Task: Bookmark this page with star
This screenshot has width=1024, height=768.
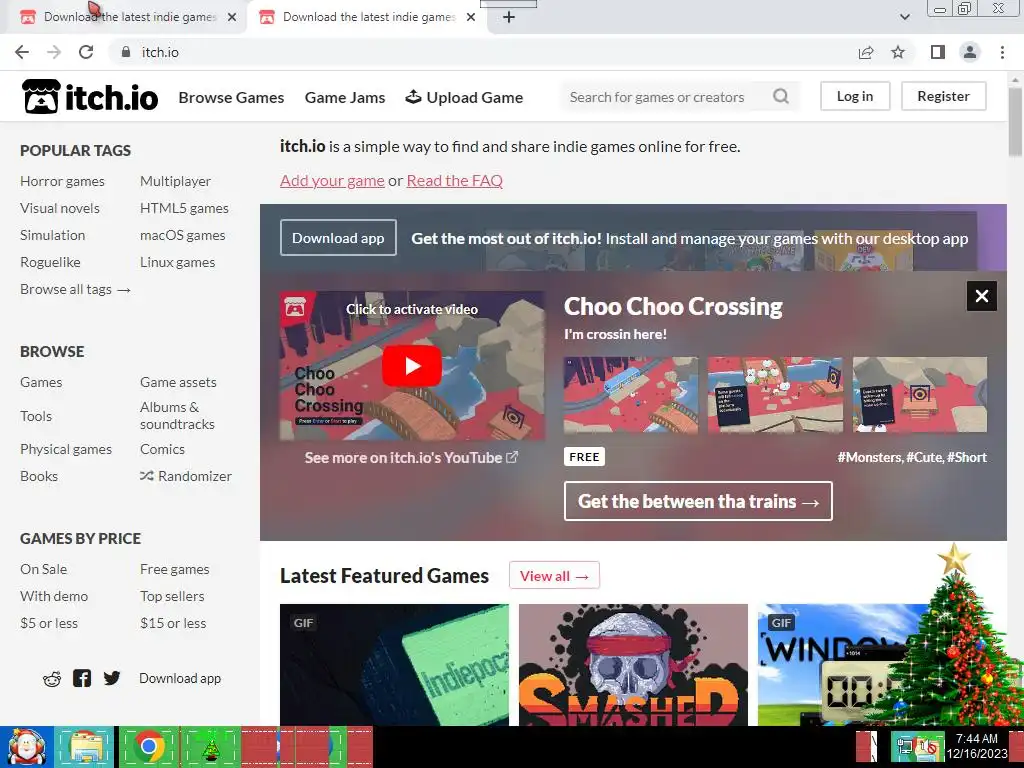Action: pyautogui.click(x=898, y=52)
